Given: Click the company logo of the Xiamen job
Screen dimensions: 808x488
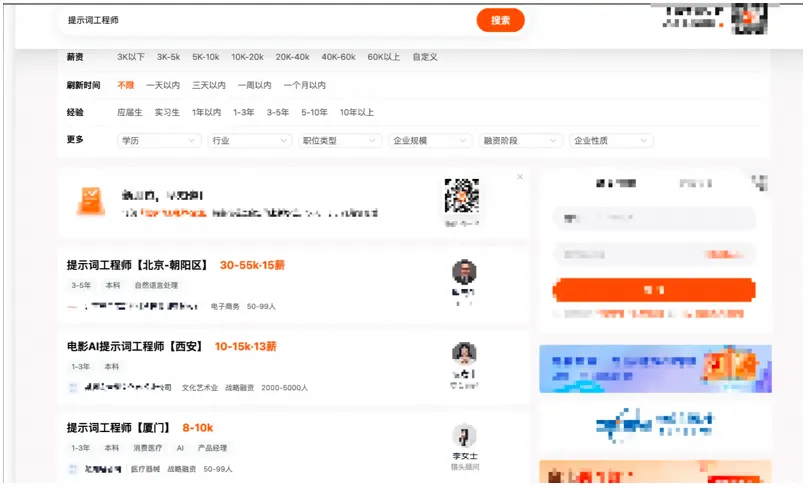Looking at the screenshot, I should [73, 469].
